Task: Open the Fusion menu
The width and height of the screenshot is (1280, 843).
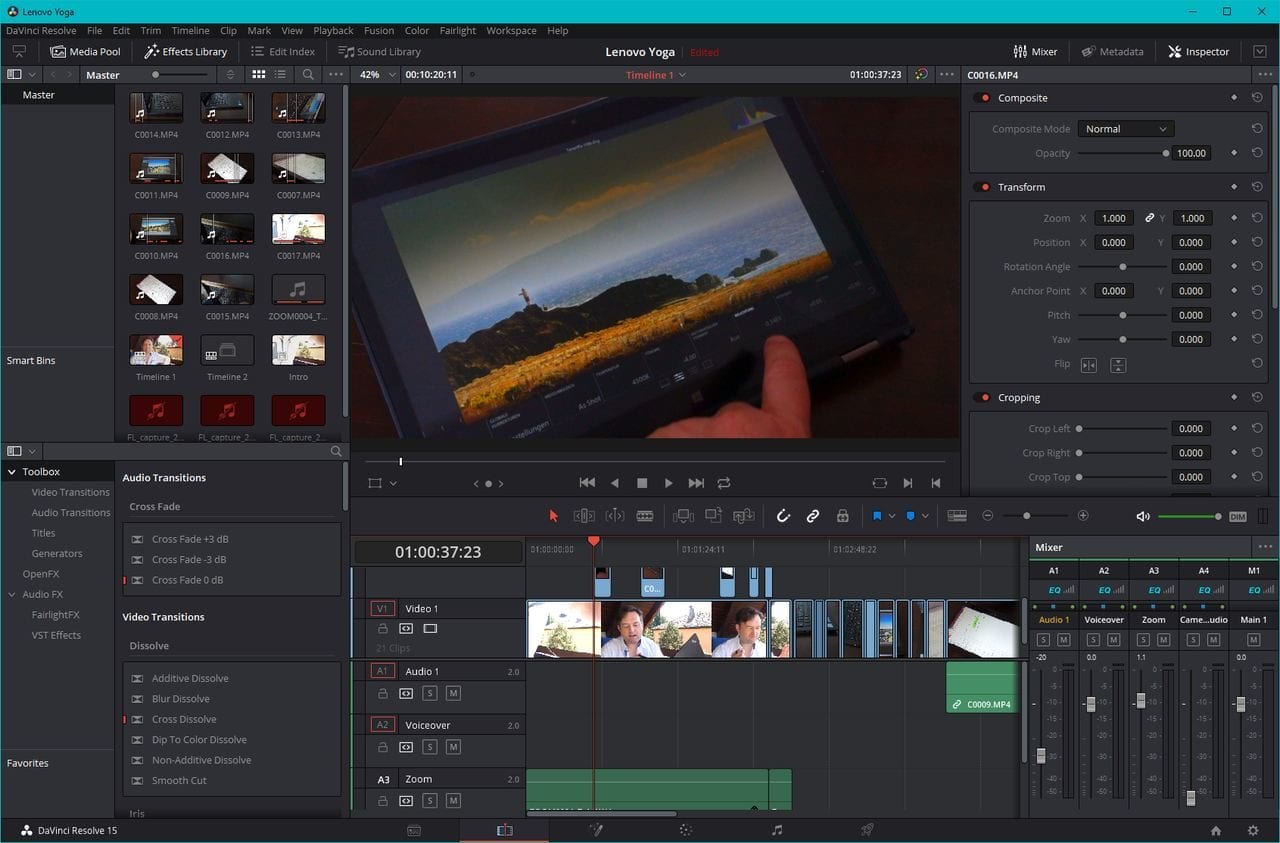Action: click(378, 31)
